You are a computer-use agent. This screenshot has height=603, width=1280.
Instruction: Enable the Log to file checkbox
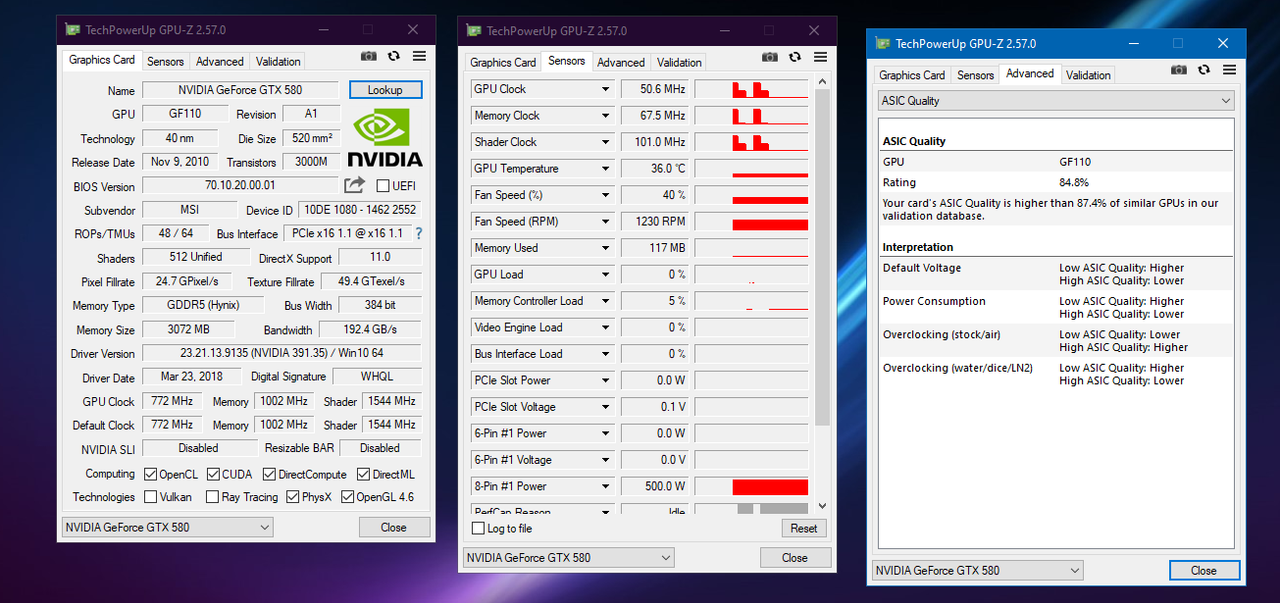pos(478,528)
